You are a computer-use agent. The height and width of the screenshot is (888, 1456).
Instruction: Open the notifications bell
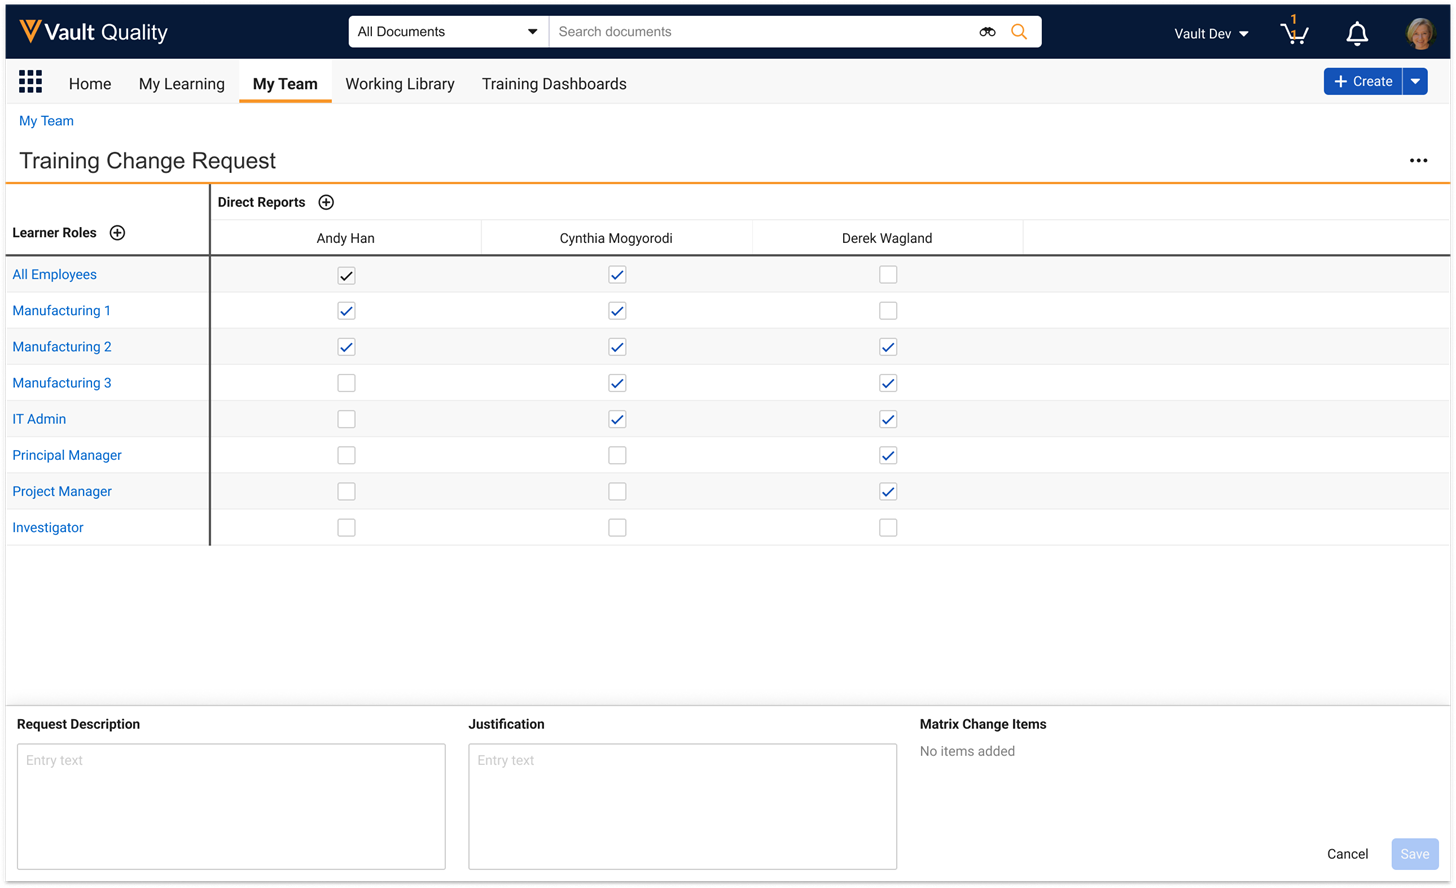point(1357,34)
